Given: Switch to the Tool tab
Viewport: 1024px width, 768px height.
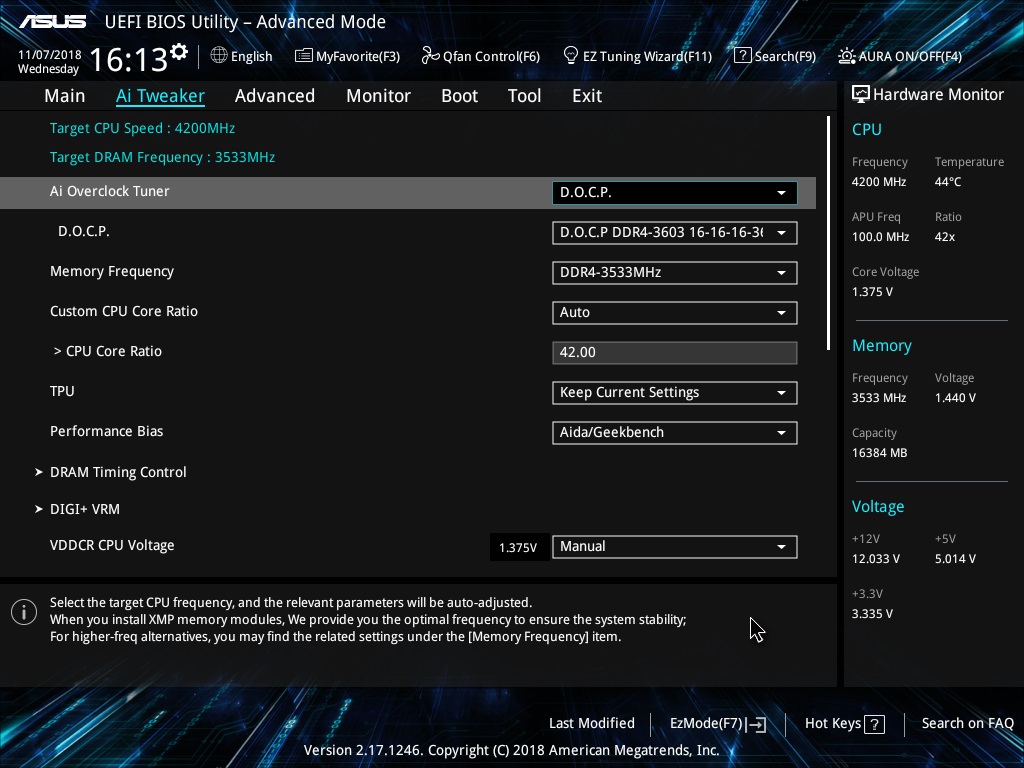Looking at the screenshot, I should click(x=524, y=96).
